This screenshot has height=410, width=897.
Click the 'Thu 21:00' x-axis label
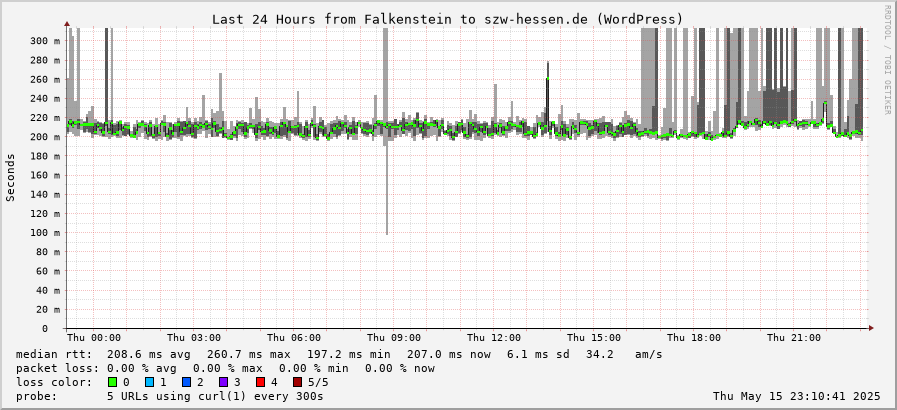794,338
